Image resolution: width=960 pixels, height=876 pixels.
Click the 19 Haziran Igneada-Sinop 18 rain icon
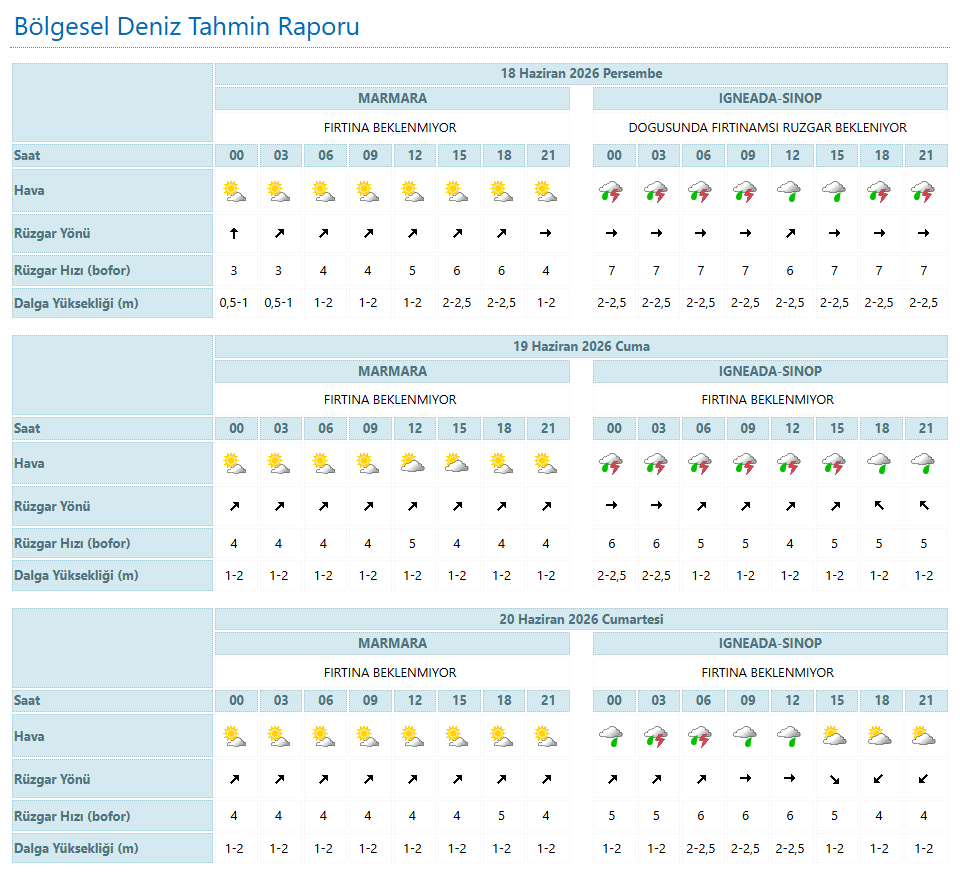[879, 463]
